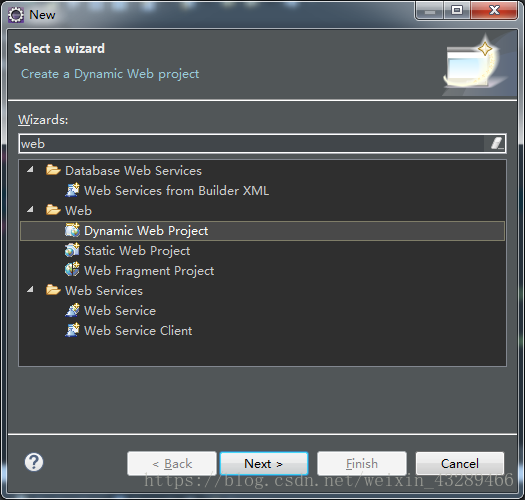Click the Web Service wizard icon
The height and width of the screenshot is (500, 525).
72,310
